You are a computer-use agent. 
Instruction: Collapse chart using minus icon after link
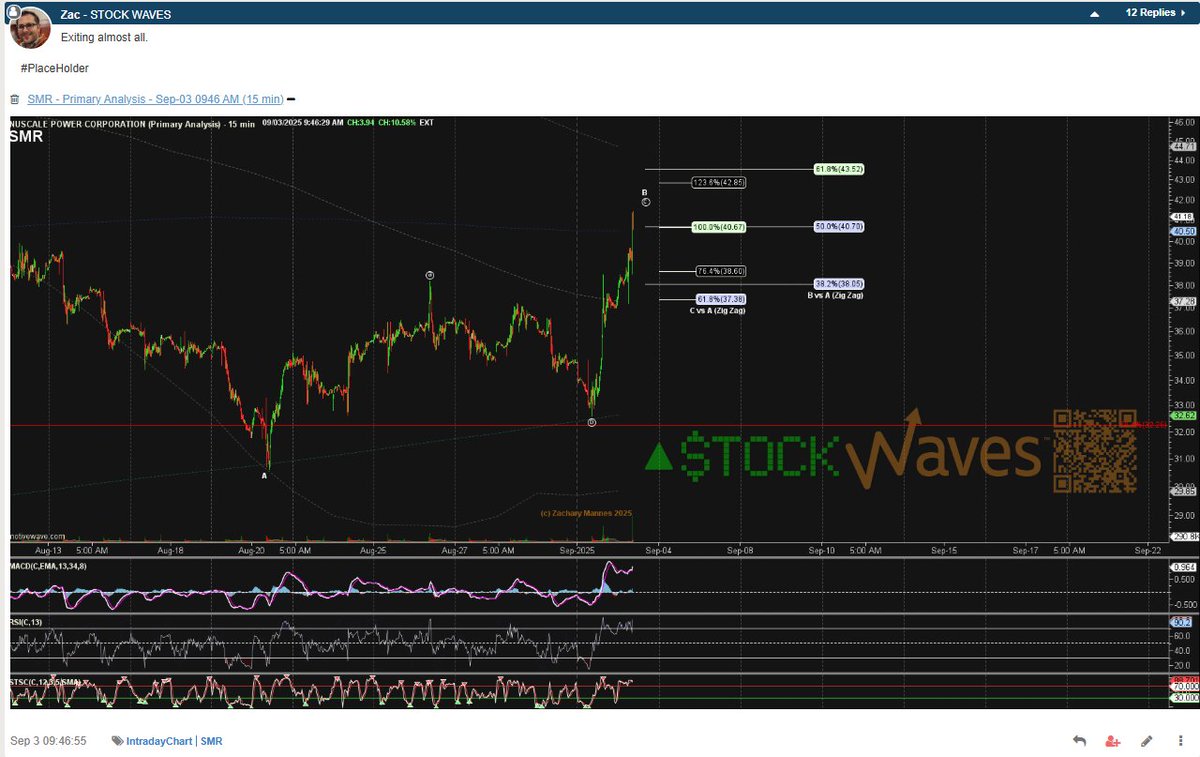tap(291, 99)
